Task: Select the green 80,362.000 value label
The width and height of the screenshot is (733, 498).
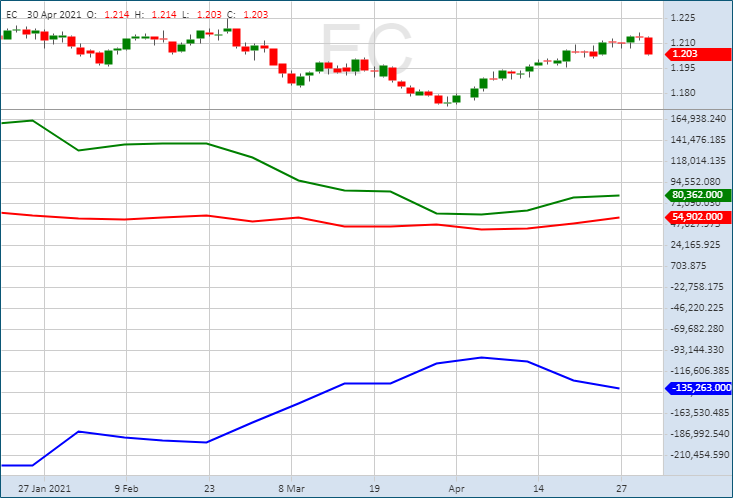Action: (x=697, y=196)
